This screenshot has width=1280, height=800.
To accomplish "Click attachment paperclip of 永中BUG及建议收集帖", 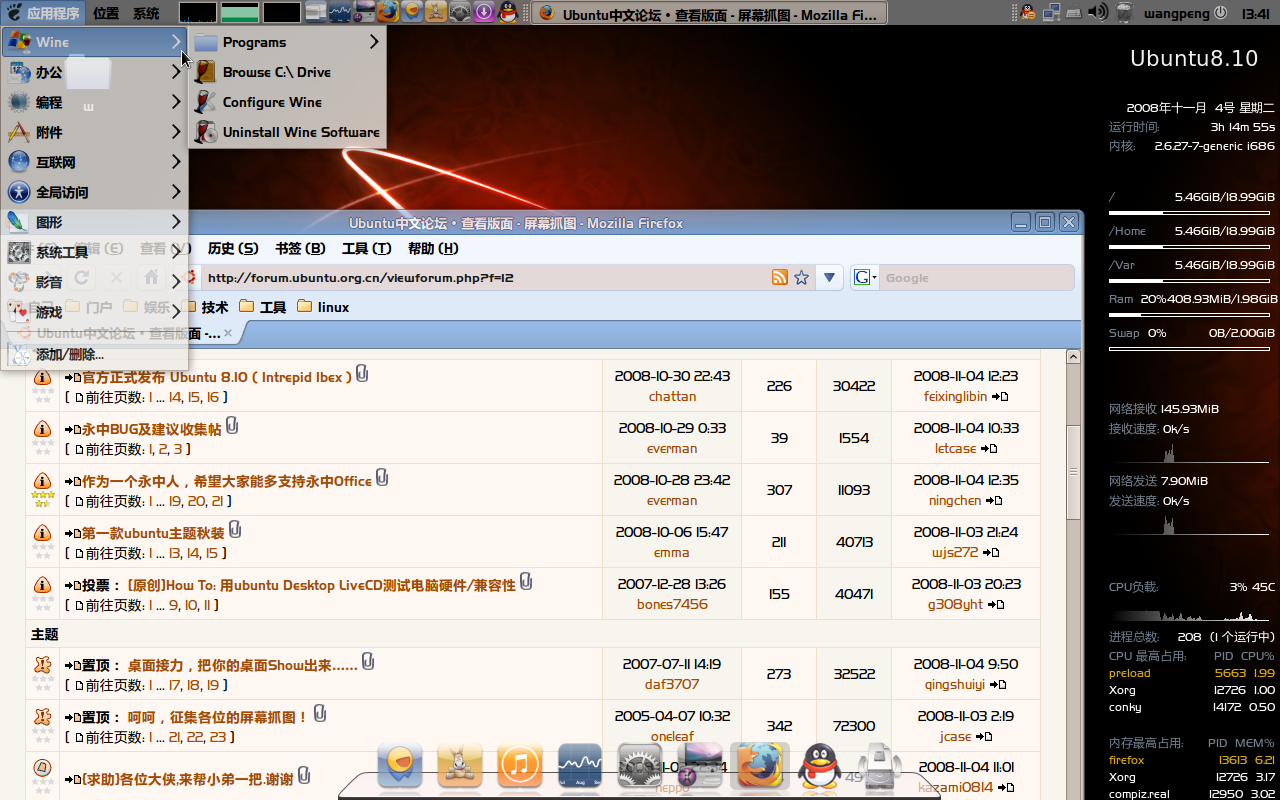I will [x=232, y=426].
